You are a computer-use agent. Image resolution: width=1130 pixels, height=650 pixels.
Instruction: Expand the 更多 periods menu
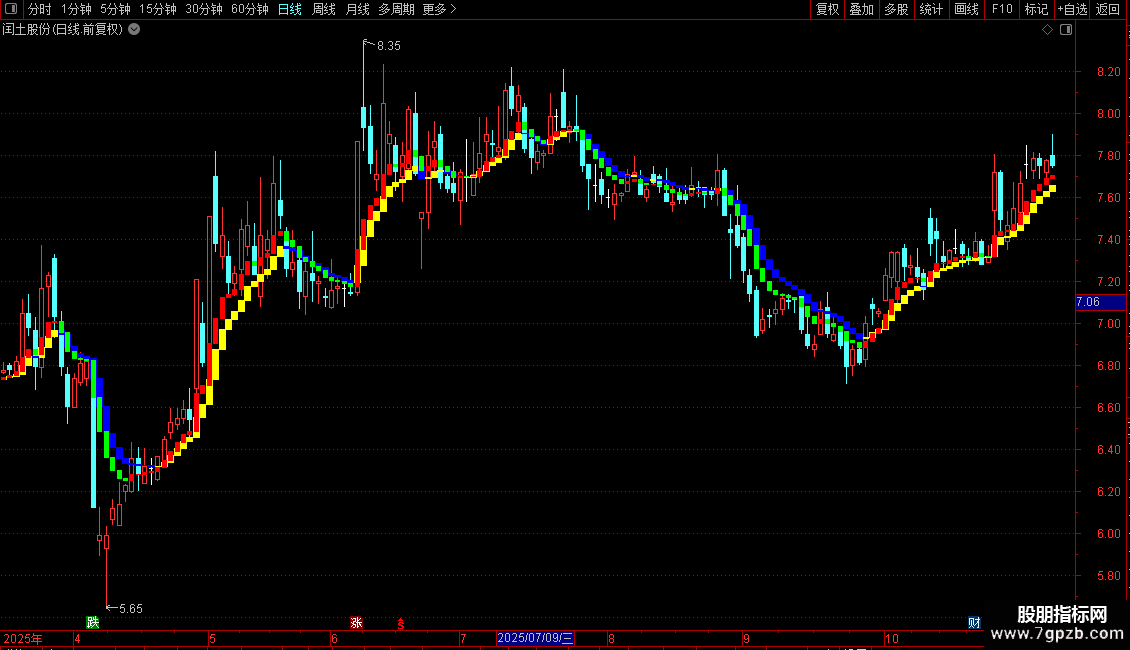(x=439, y=9)
